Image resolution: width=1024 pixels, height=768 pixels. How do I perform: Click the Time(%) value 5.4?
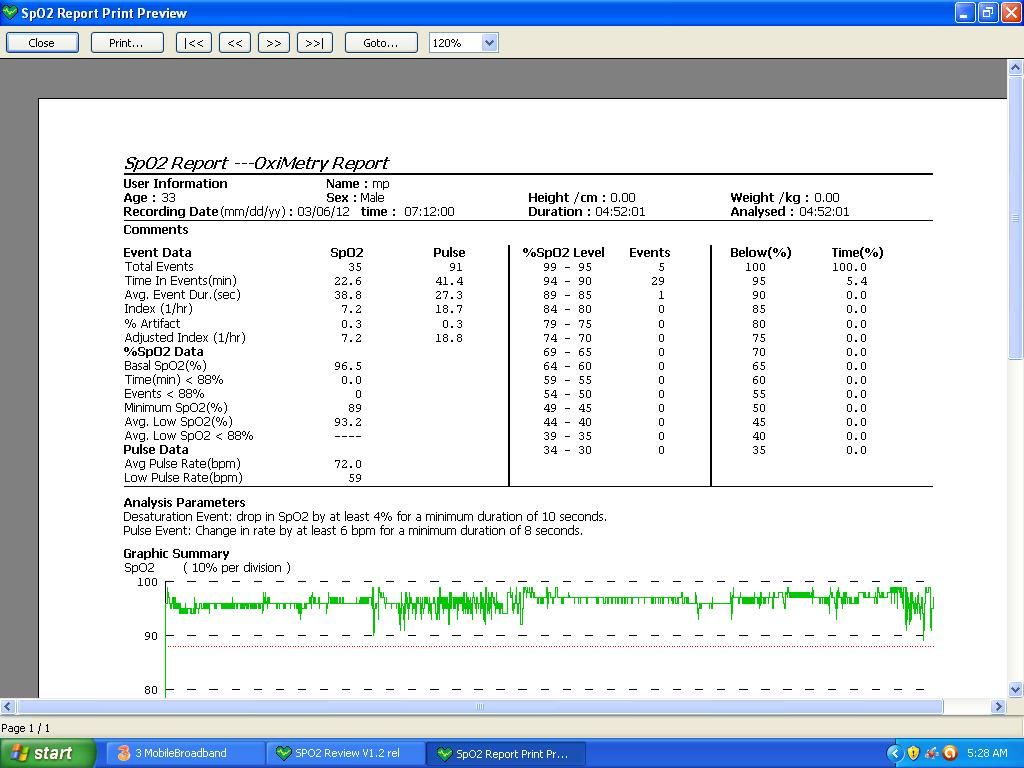pos(856,281)
